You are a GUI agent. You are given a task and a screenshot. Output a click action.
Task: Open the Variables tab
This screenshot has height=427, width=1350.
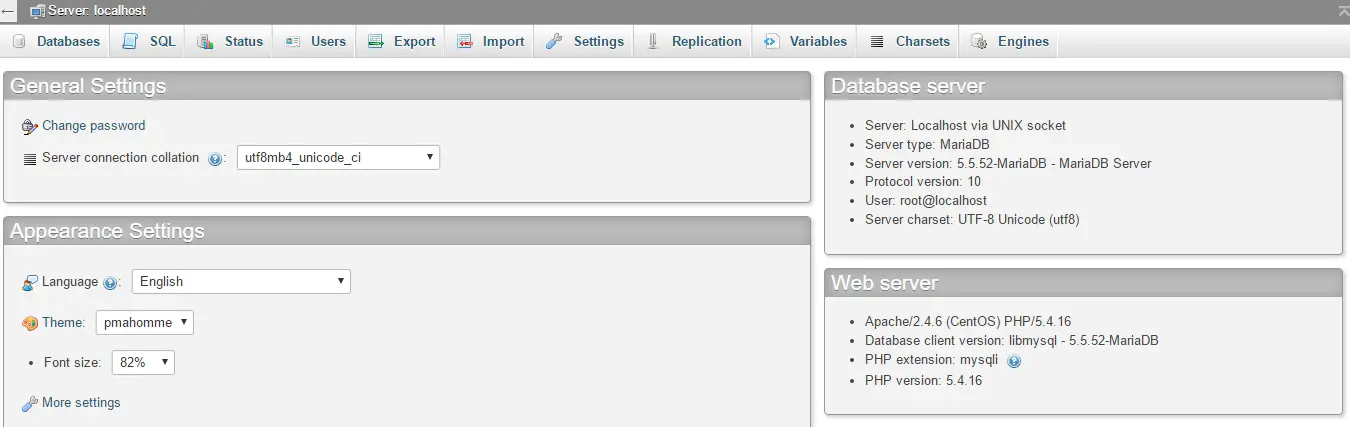pos(805,42)
